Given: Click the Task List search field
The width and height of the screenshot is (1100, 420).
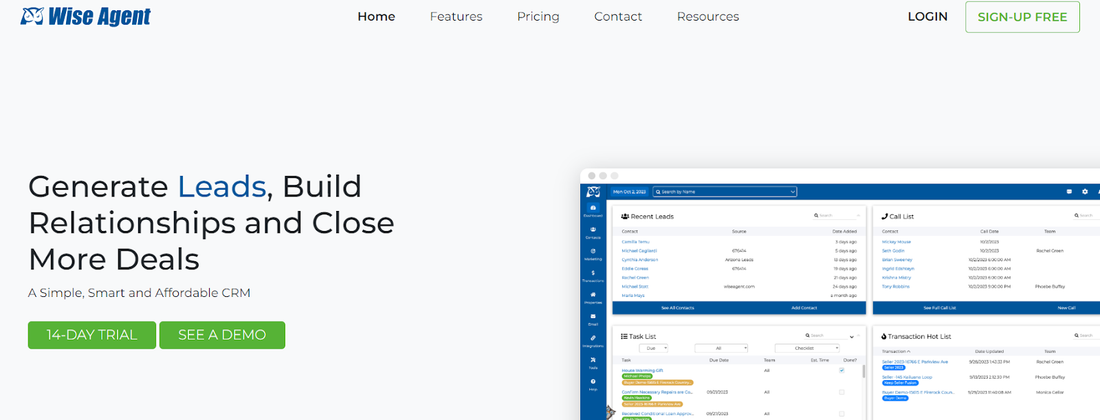Looking at the screenshot, I should click(x=824, y=336).
